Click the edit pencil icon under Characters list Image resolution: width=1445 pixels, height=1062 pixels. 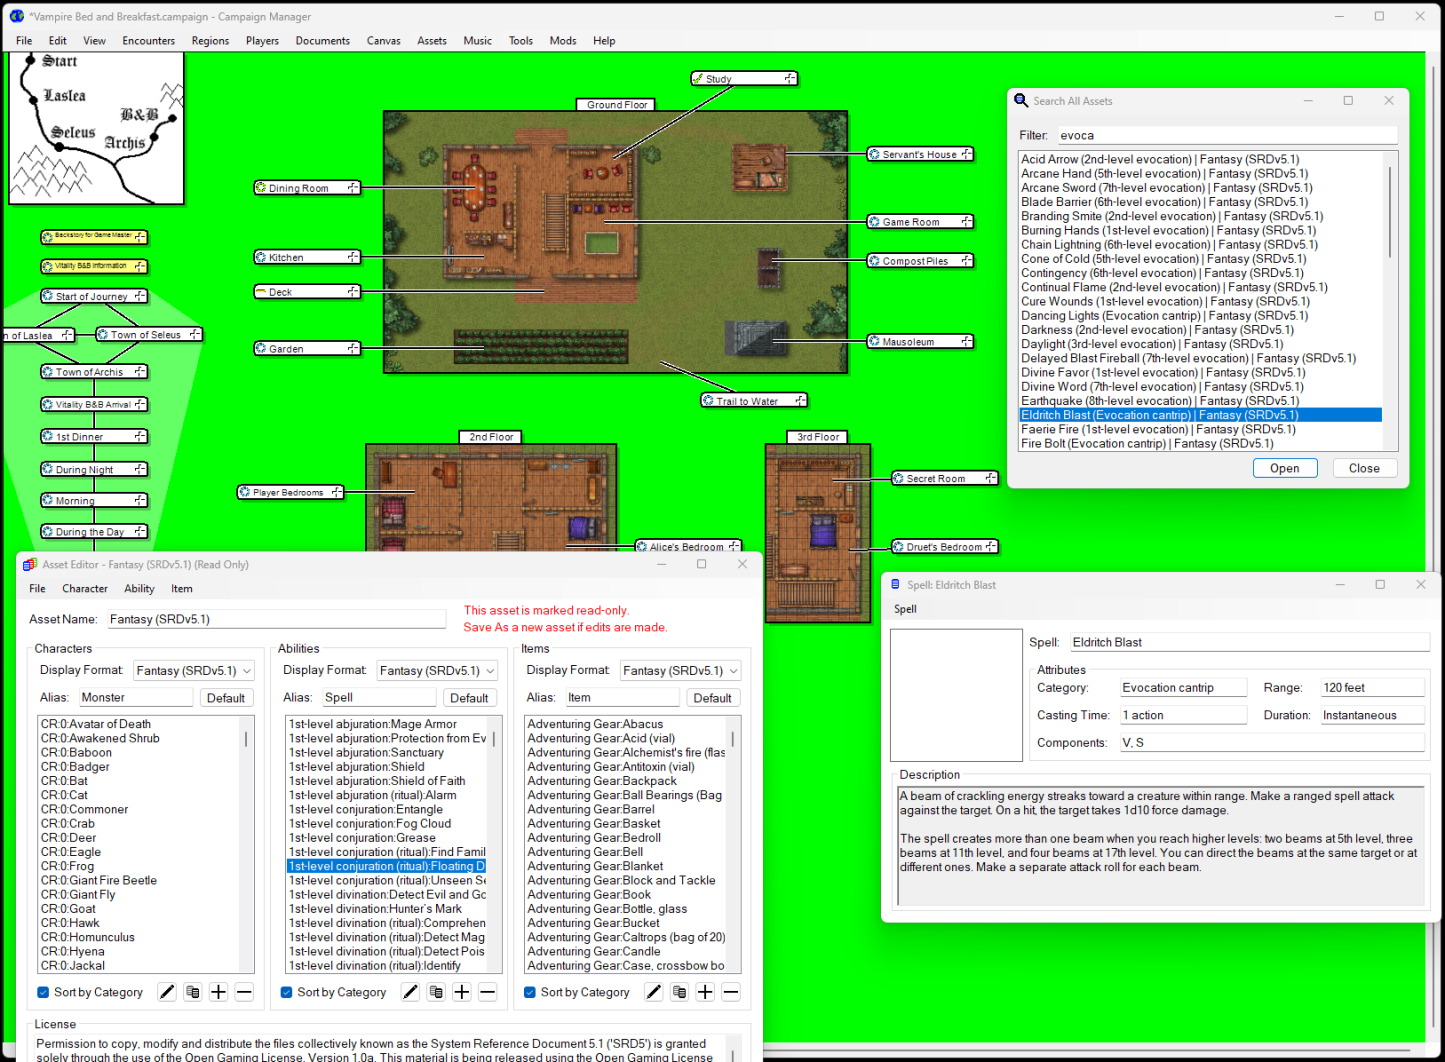click(x=167, y=992)
